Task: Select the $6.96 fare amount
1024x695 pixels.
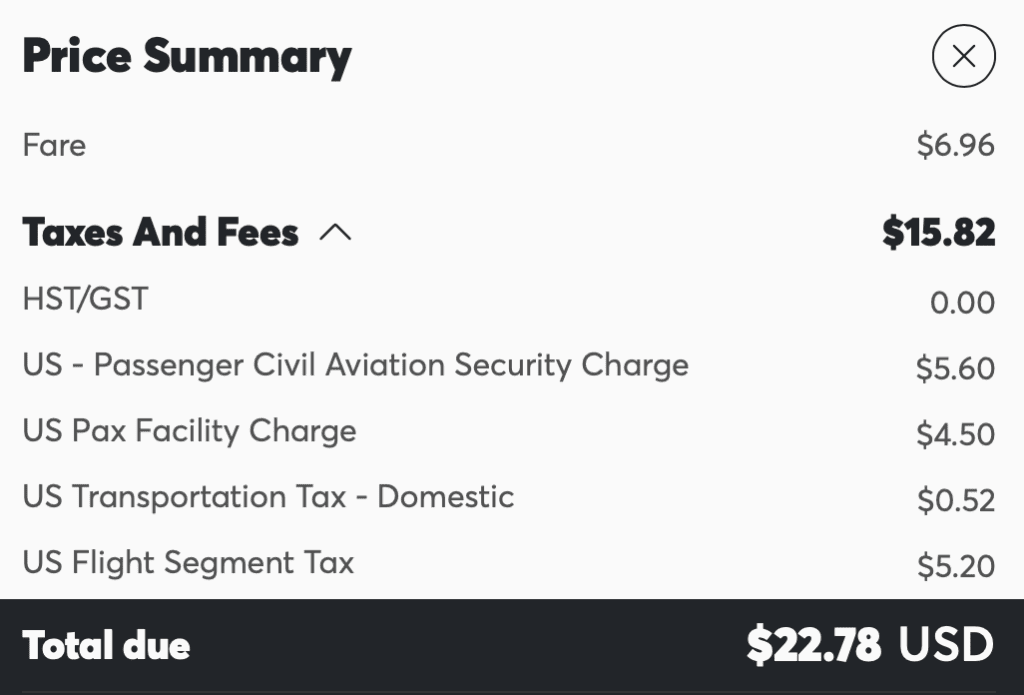Action: [955, 146]
